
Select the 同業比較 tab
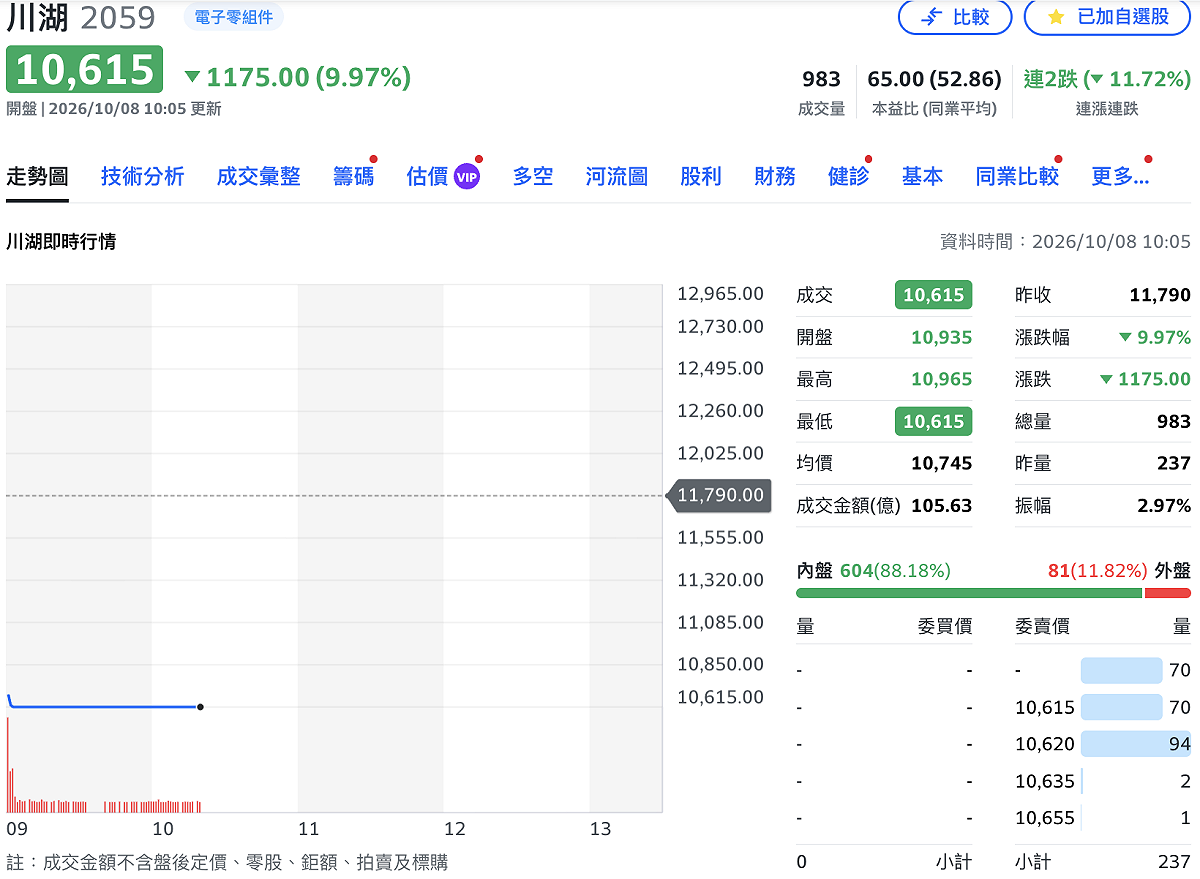[x=1017, y=177]
